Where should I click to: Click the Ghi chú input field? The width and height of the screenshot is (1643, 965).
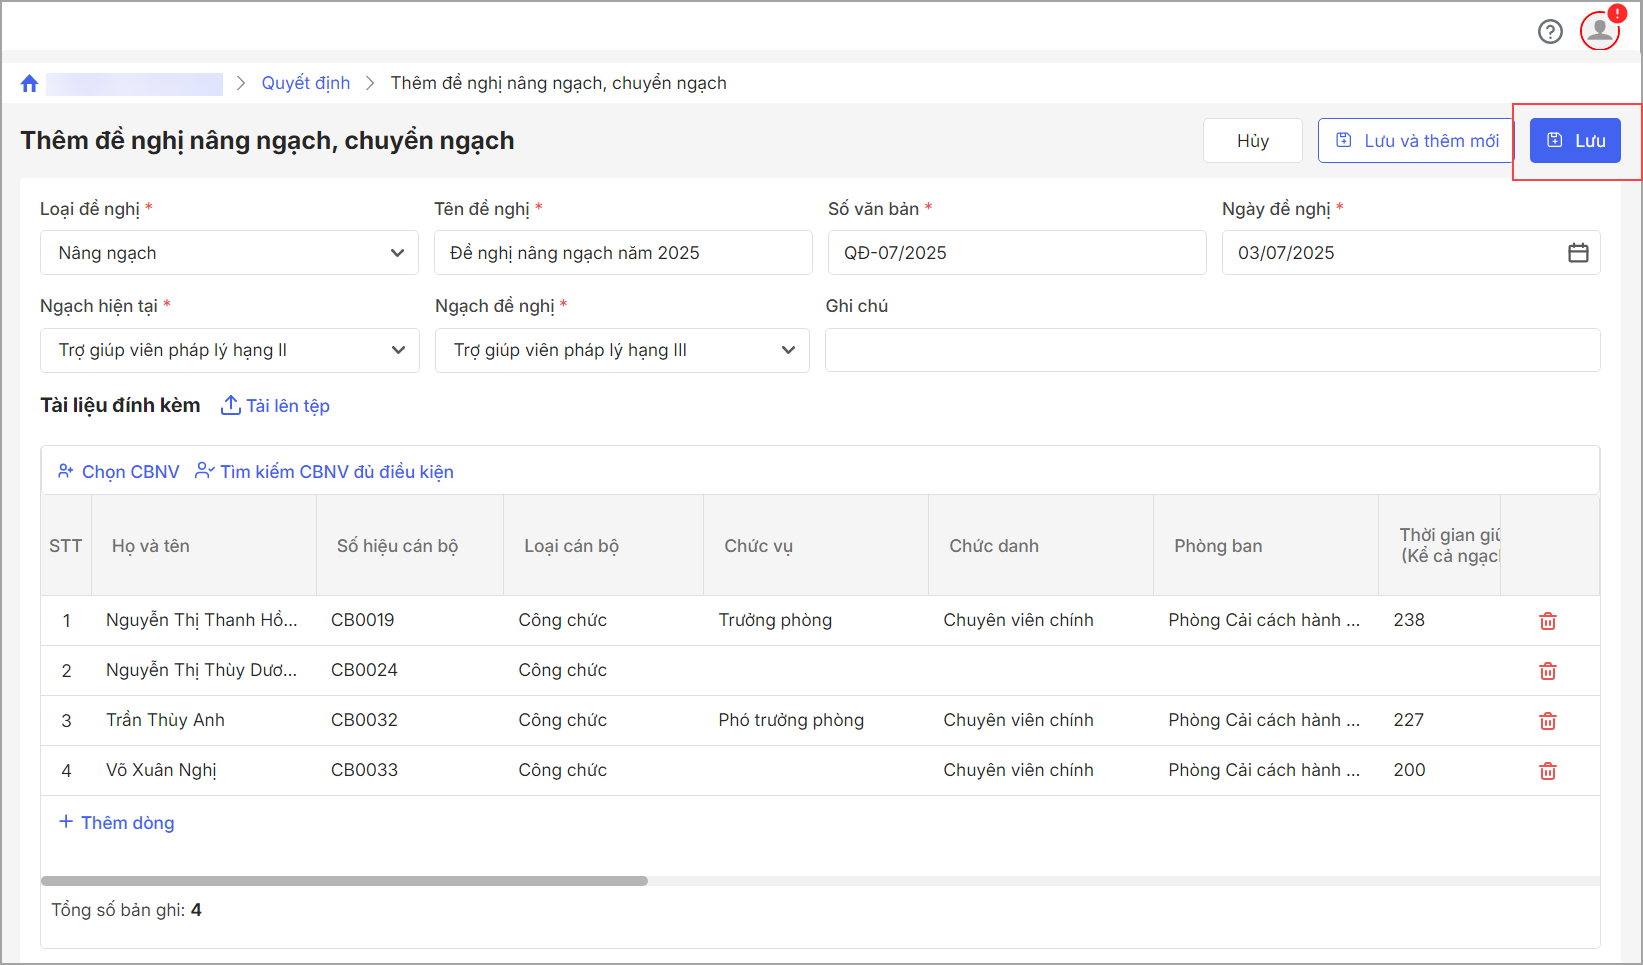tap(1212, 350)
